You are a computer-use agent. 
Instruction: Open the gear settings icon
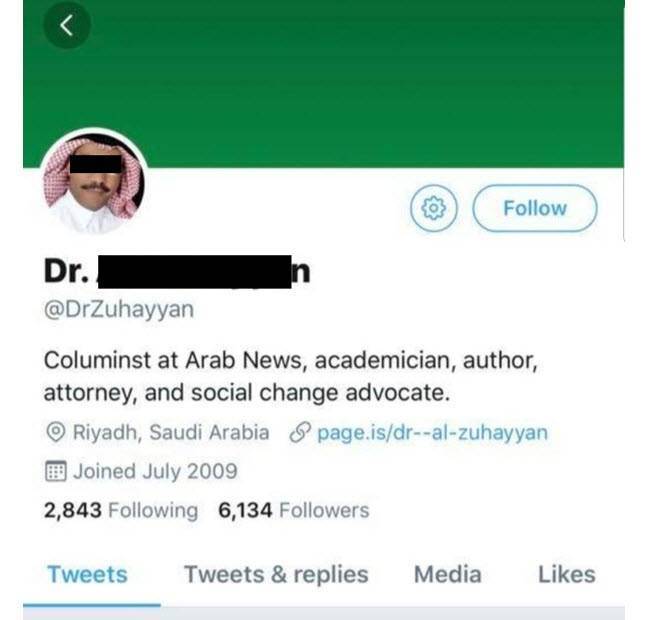pyautogui.click(x=434, y=208)
